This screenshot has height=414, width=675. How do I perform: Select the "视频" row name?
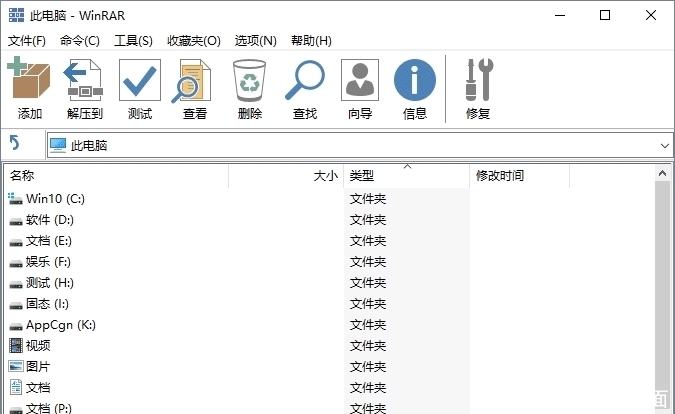(x=38, y=346)
